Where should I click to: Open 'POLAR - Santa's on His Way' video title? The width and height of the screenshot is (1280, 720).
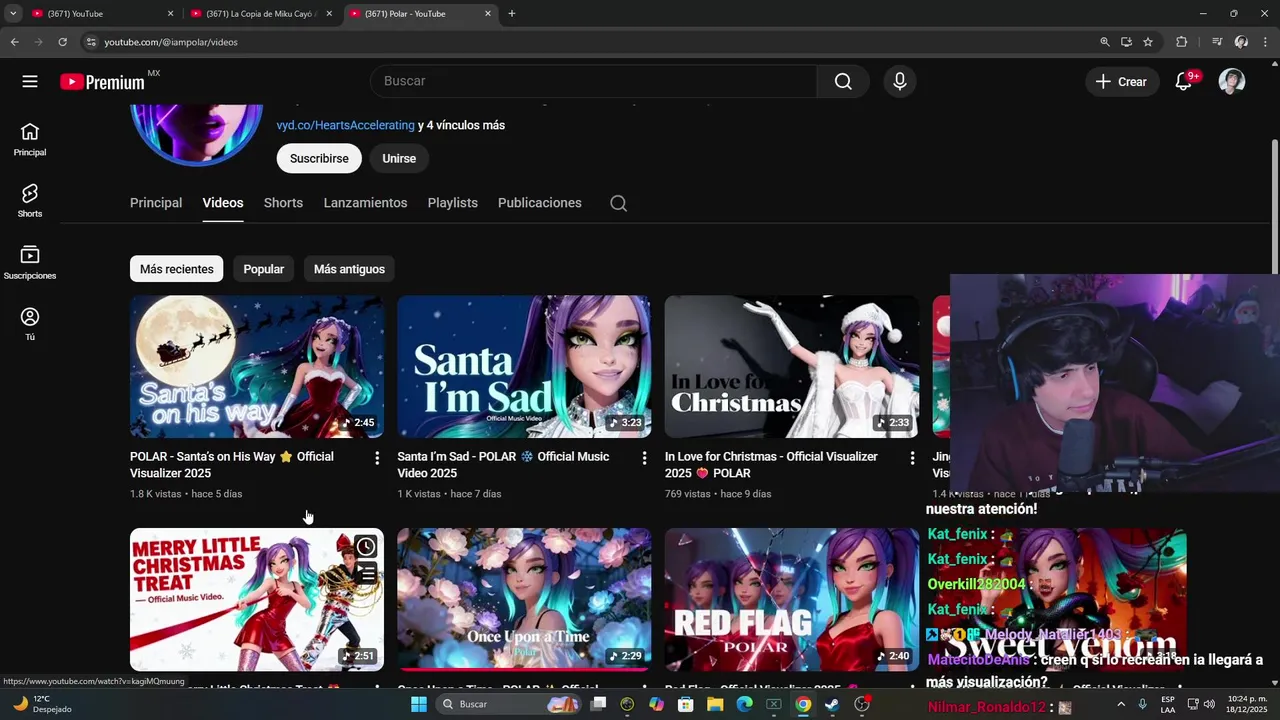pos(232,465)
